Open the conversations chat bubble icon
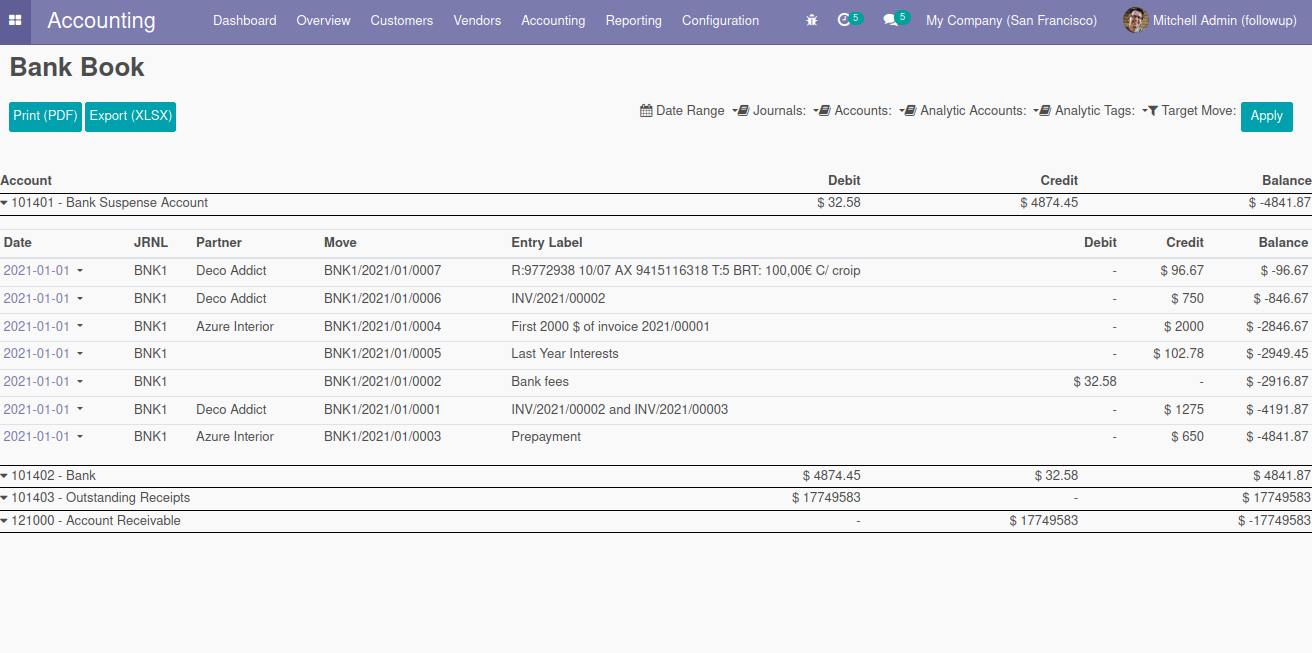This screenshot has width=1312, height=653. (890, 20)
